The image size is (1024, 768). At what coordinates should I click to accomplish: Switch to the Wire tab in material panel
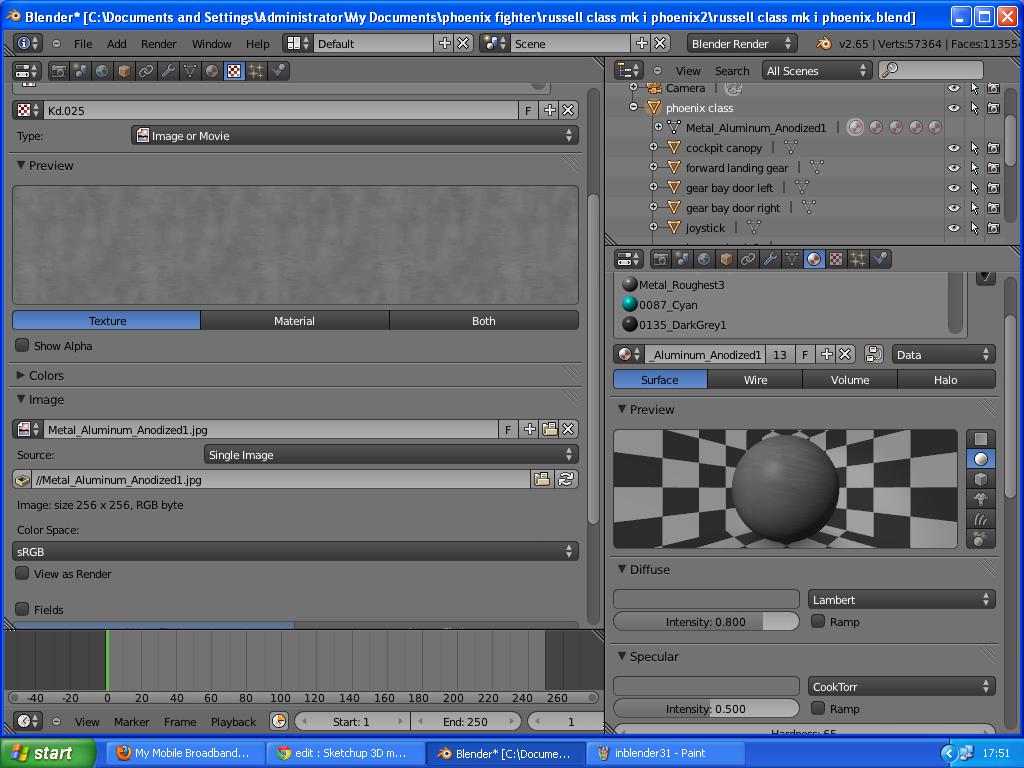755,379
